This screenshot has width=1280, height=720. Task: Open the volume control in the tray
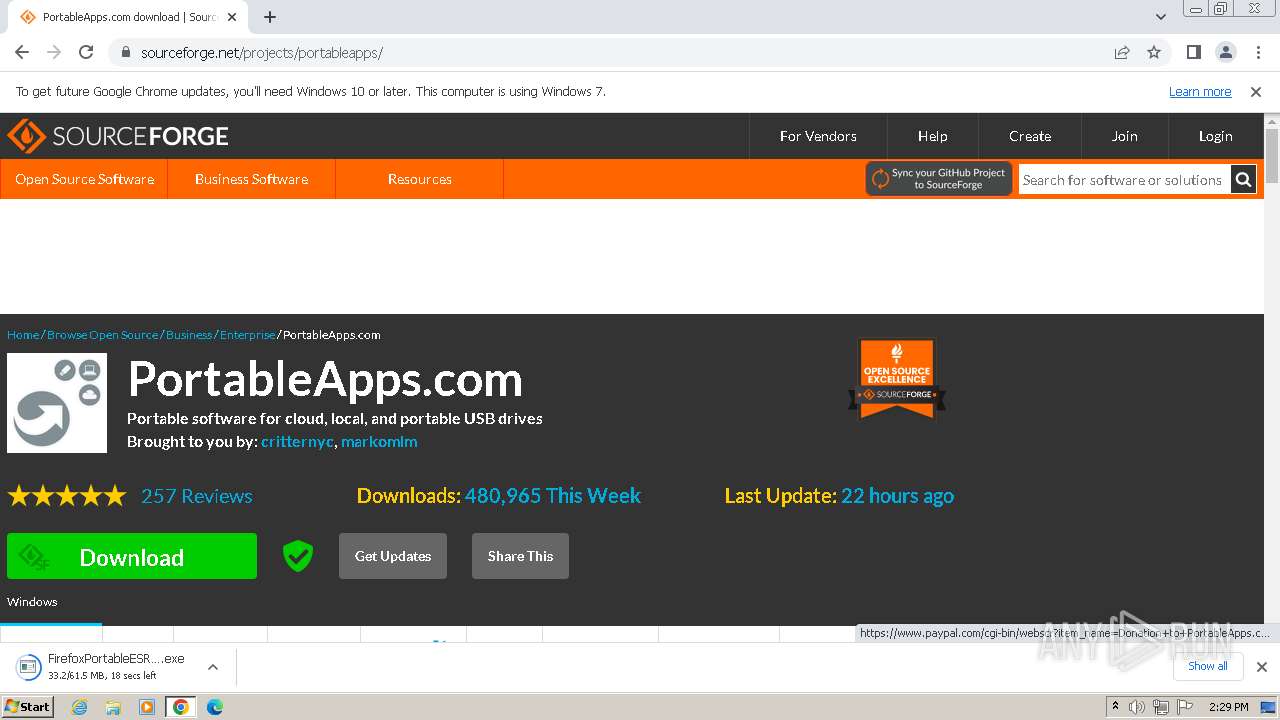click(x=1137, y=707)
